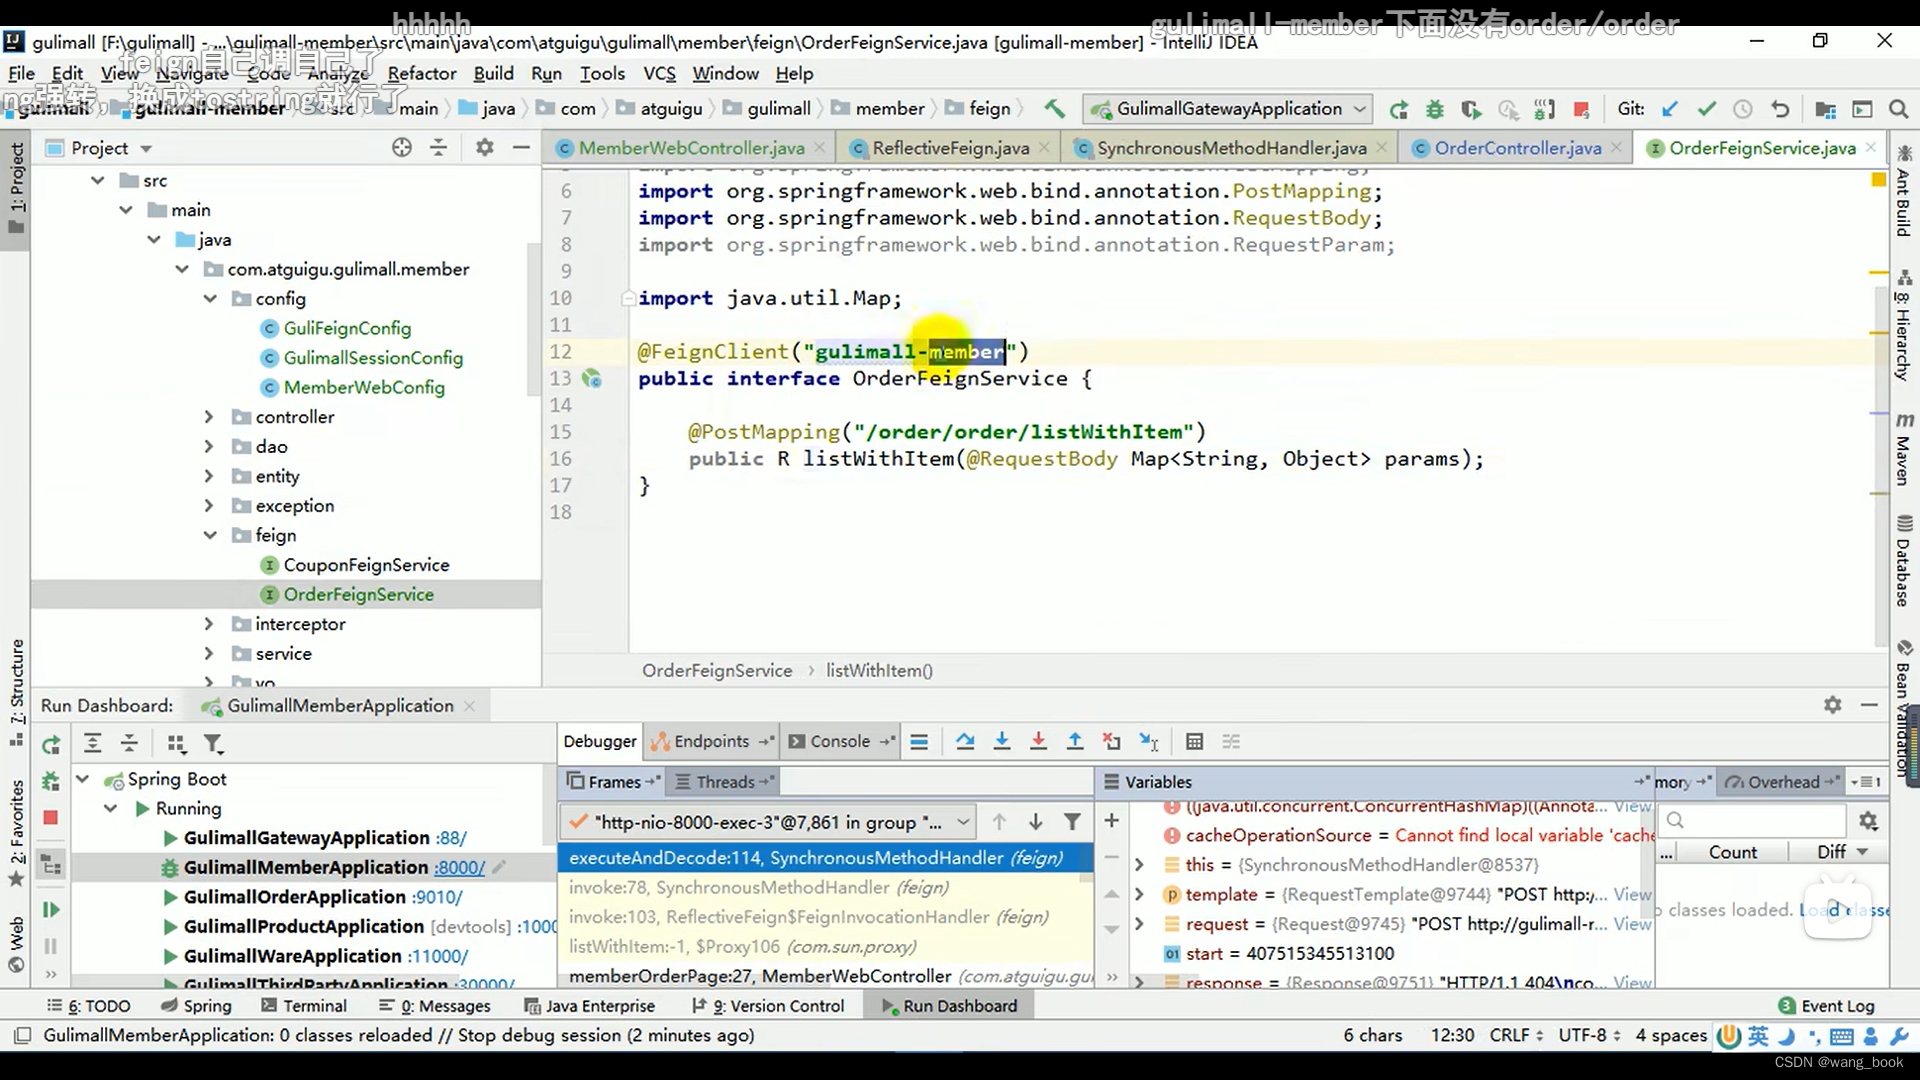Screen dimensions: 1920x1080
Task: Click the Count button in Variables panel
Action: click(x=1731, y=852)
